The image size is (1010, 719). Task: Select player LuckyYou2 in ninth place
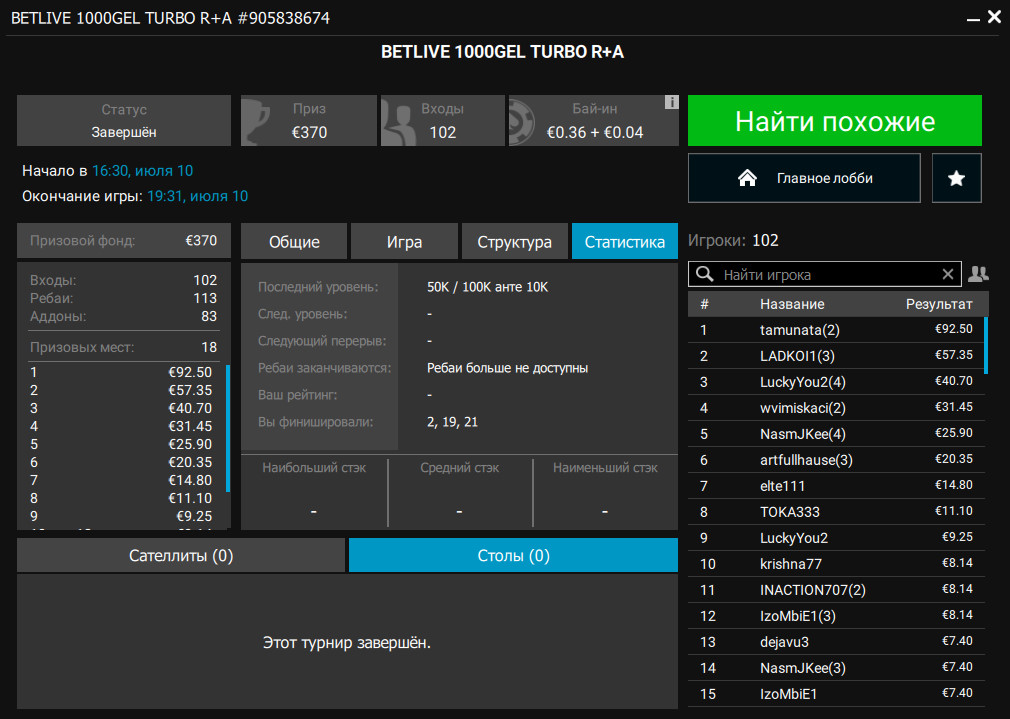[836, 538]
